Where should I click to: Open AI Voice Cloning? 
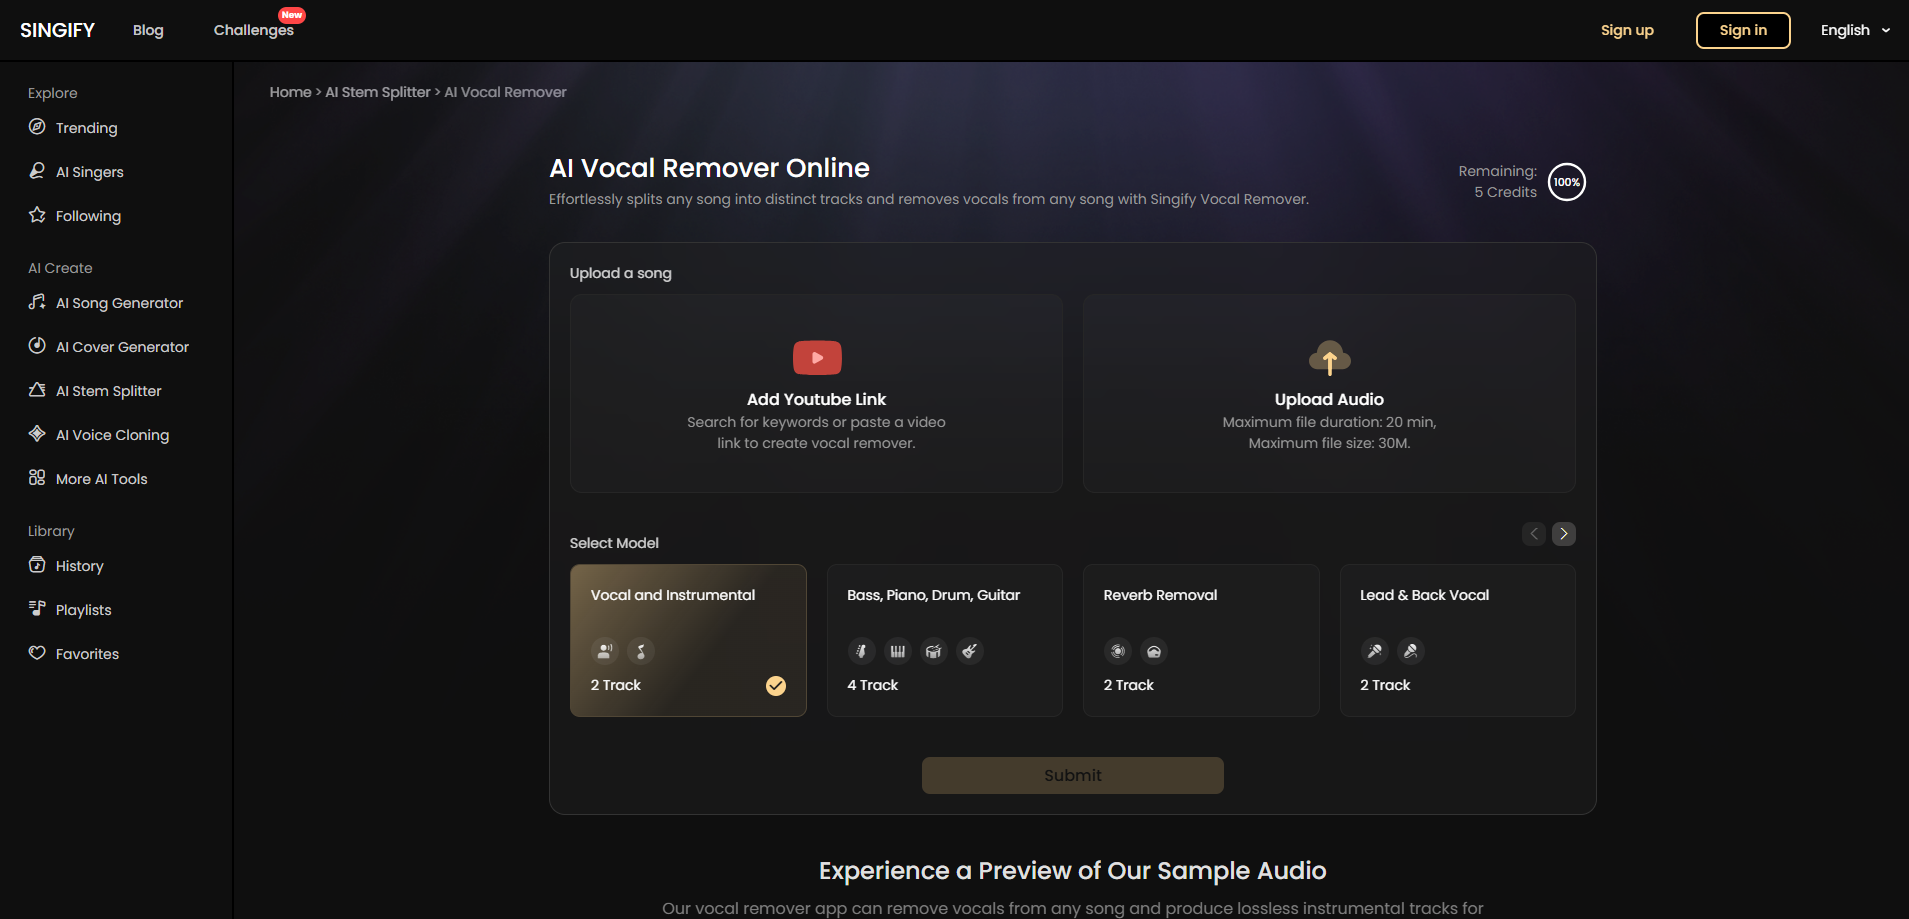111,434
